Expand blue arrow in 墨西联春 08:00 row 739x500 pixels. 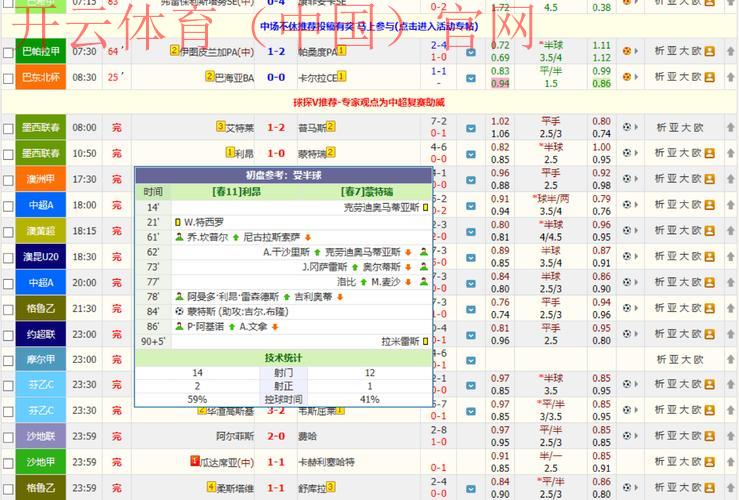pyautogui.click(x=470, y=128)
